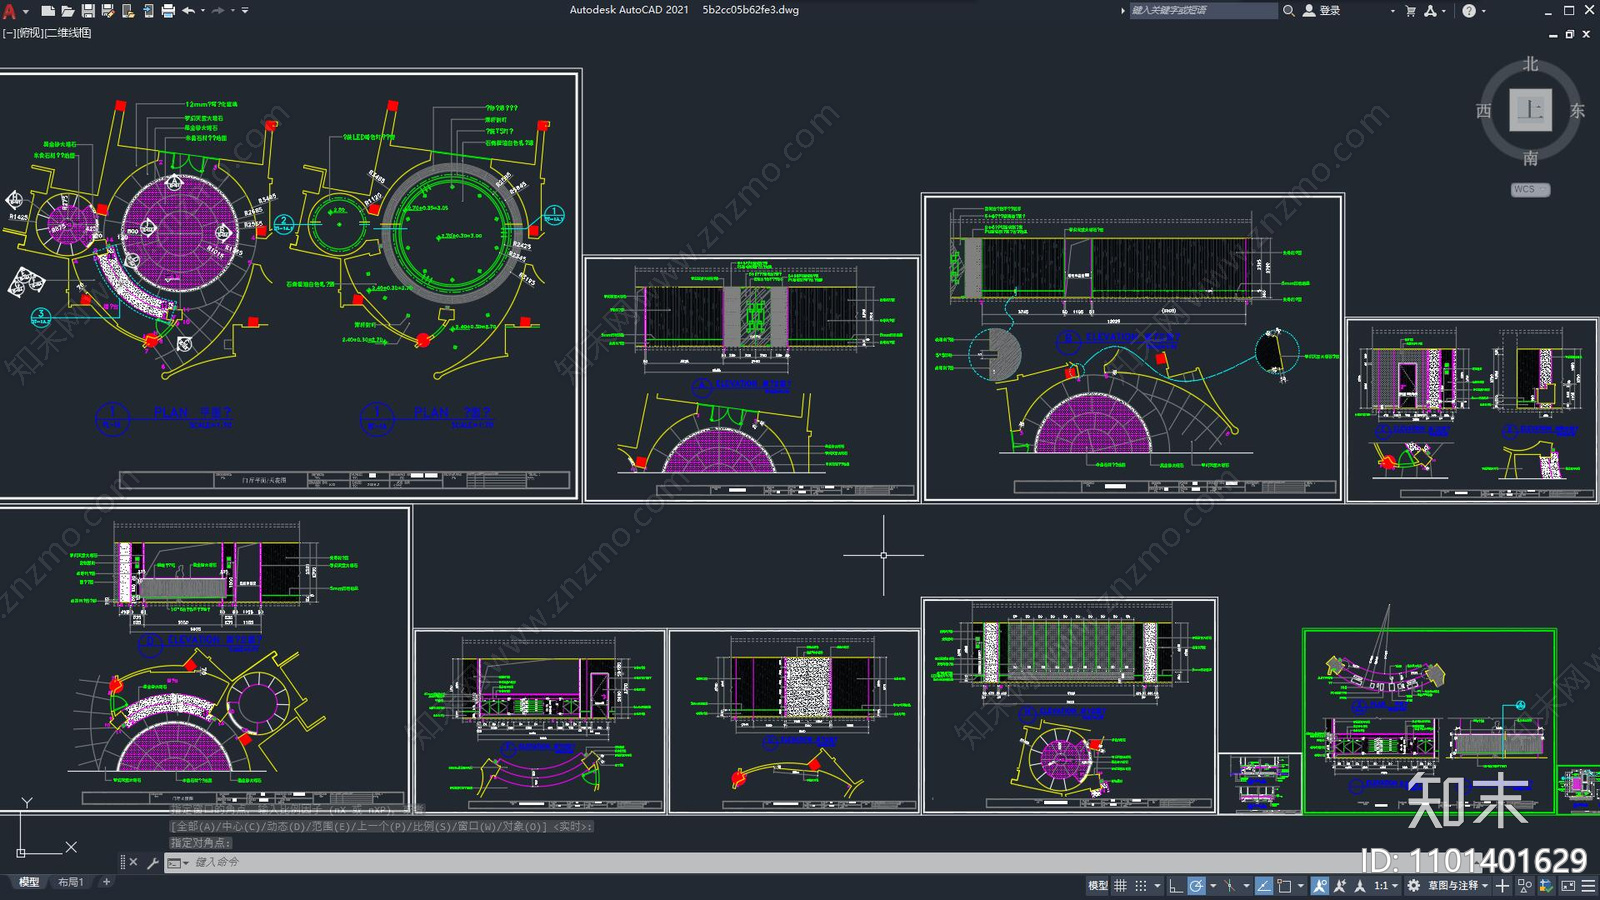Viewport: 1600px width, 900px height.
Task: Click the [-] viewport controls label
Action: point(9,33)
